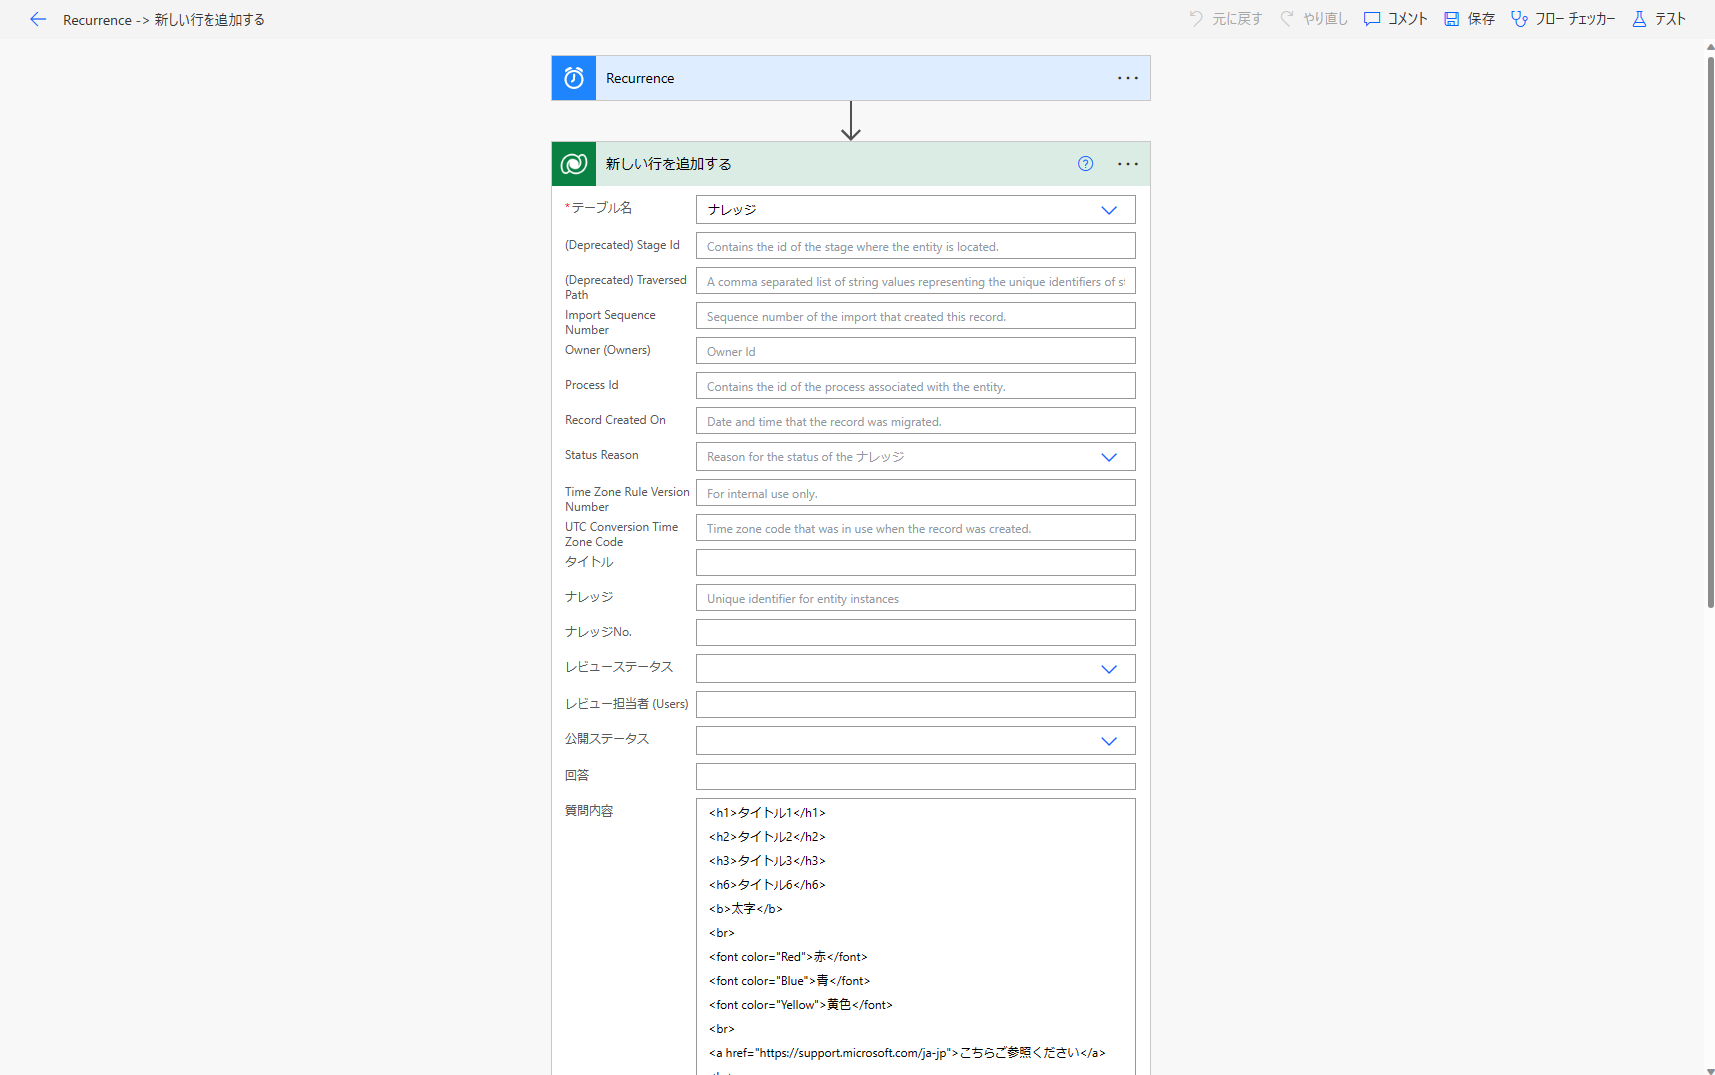Click the support.microsoft.com href line

(907, 1053)
